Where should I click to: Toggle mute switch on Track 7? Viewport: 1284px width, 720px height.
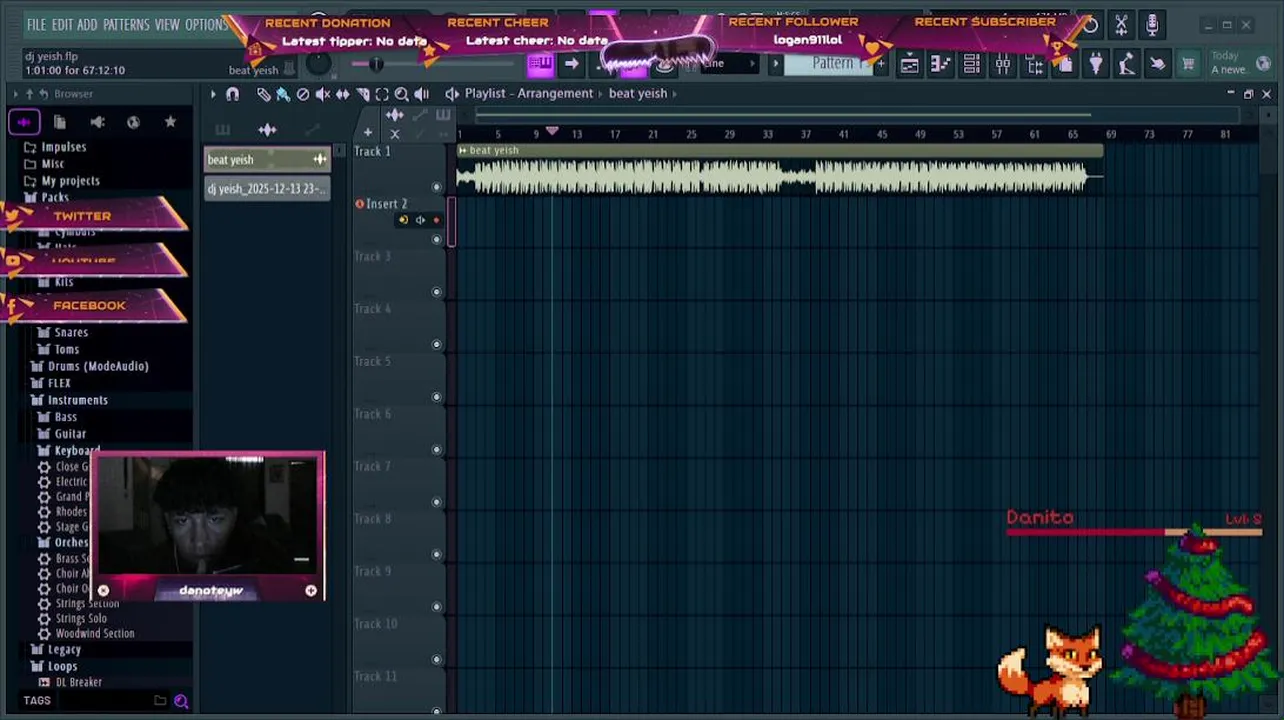pos(436,502)
